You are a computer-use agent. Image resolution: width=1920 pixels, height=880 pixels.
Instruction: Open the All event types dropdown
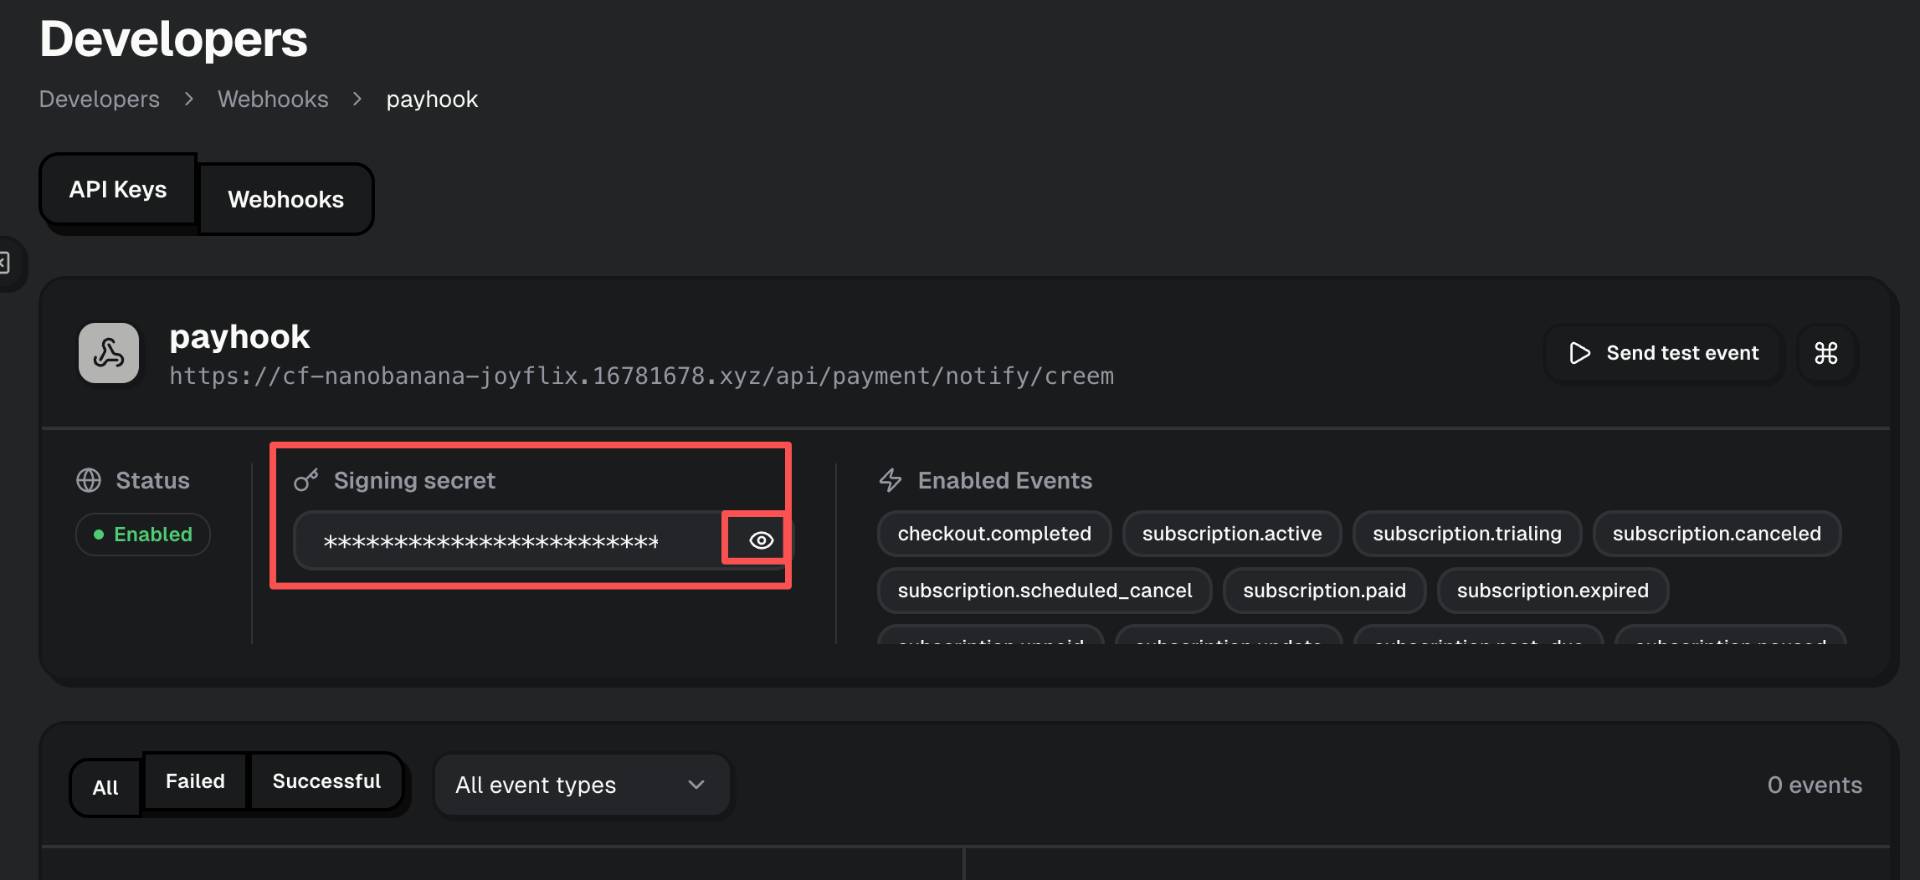coord(581,785)
